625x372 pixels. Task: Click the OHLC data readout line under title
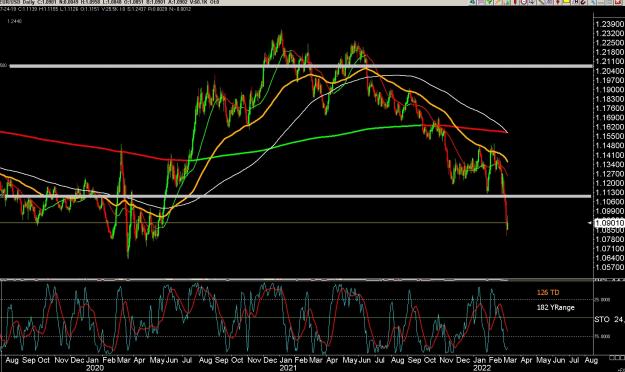(x=96, y=9)
